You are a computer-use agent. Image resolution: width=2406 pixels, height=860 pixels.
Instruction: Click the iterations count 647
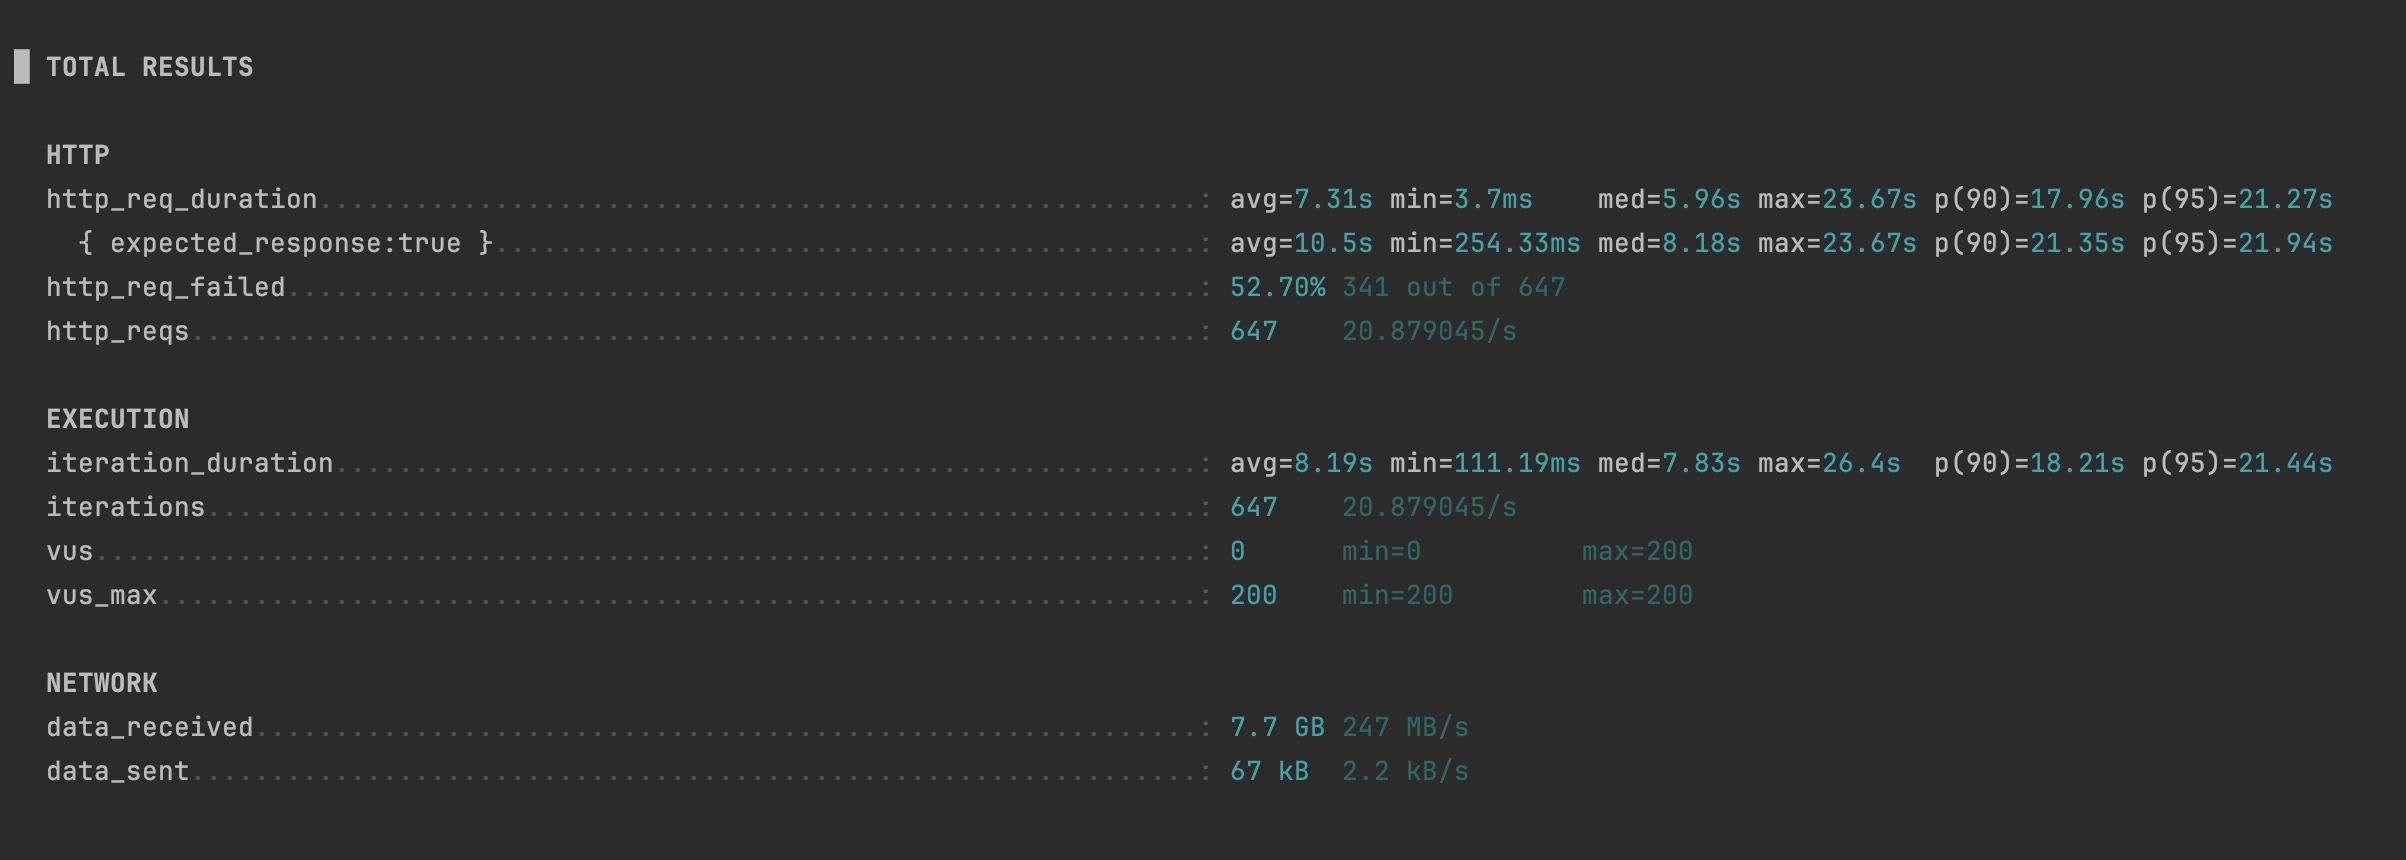click(x=1253, y=507)
